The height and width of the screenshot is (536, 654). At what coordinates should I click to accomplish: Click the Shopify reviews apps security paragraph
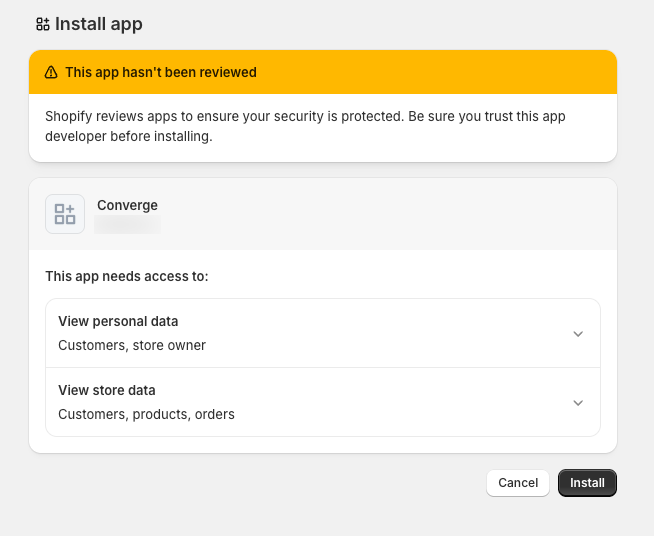point(305,126)
